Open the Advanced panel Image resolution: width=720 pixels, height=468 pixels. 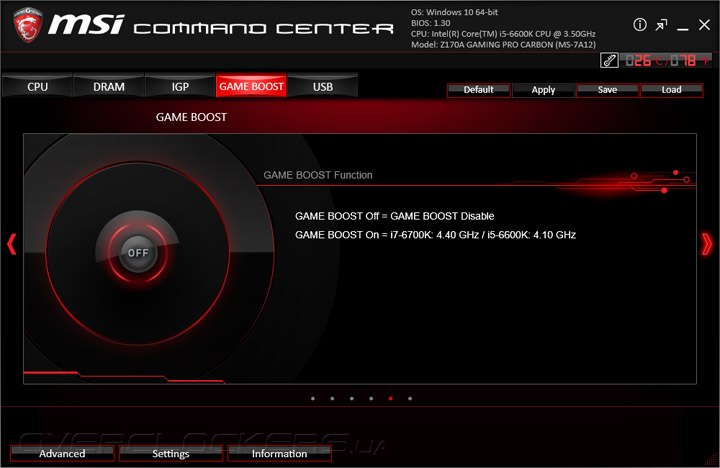[62, 453]
